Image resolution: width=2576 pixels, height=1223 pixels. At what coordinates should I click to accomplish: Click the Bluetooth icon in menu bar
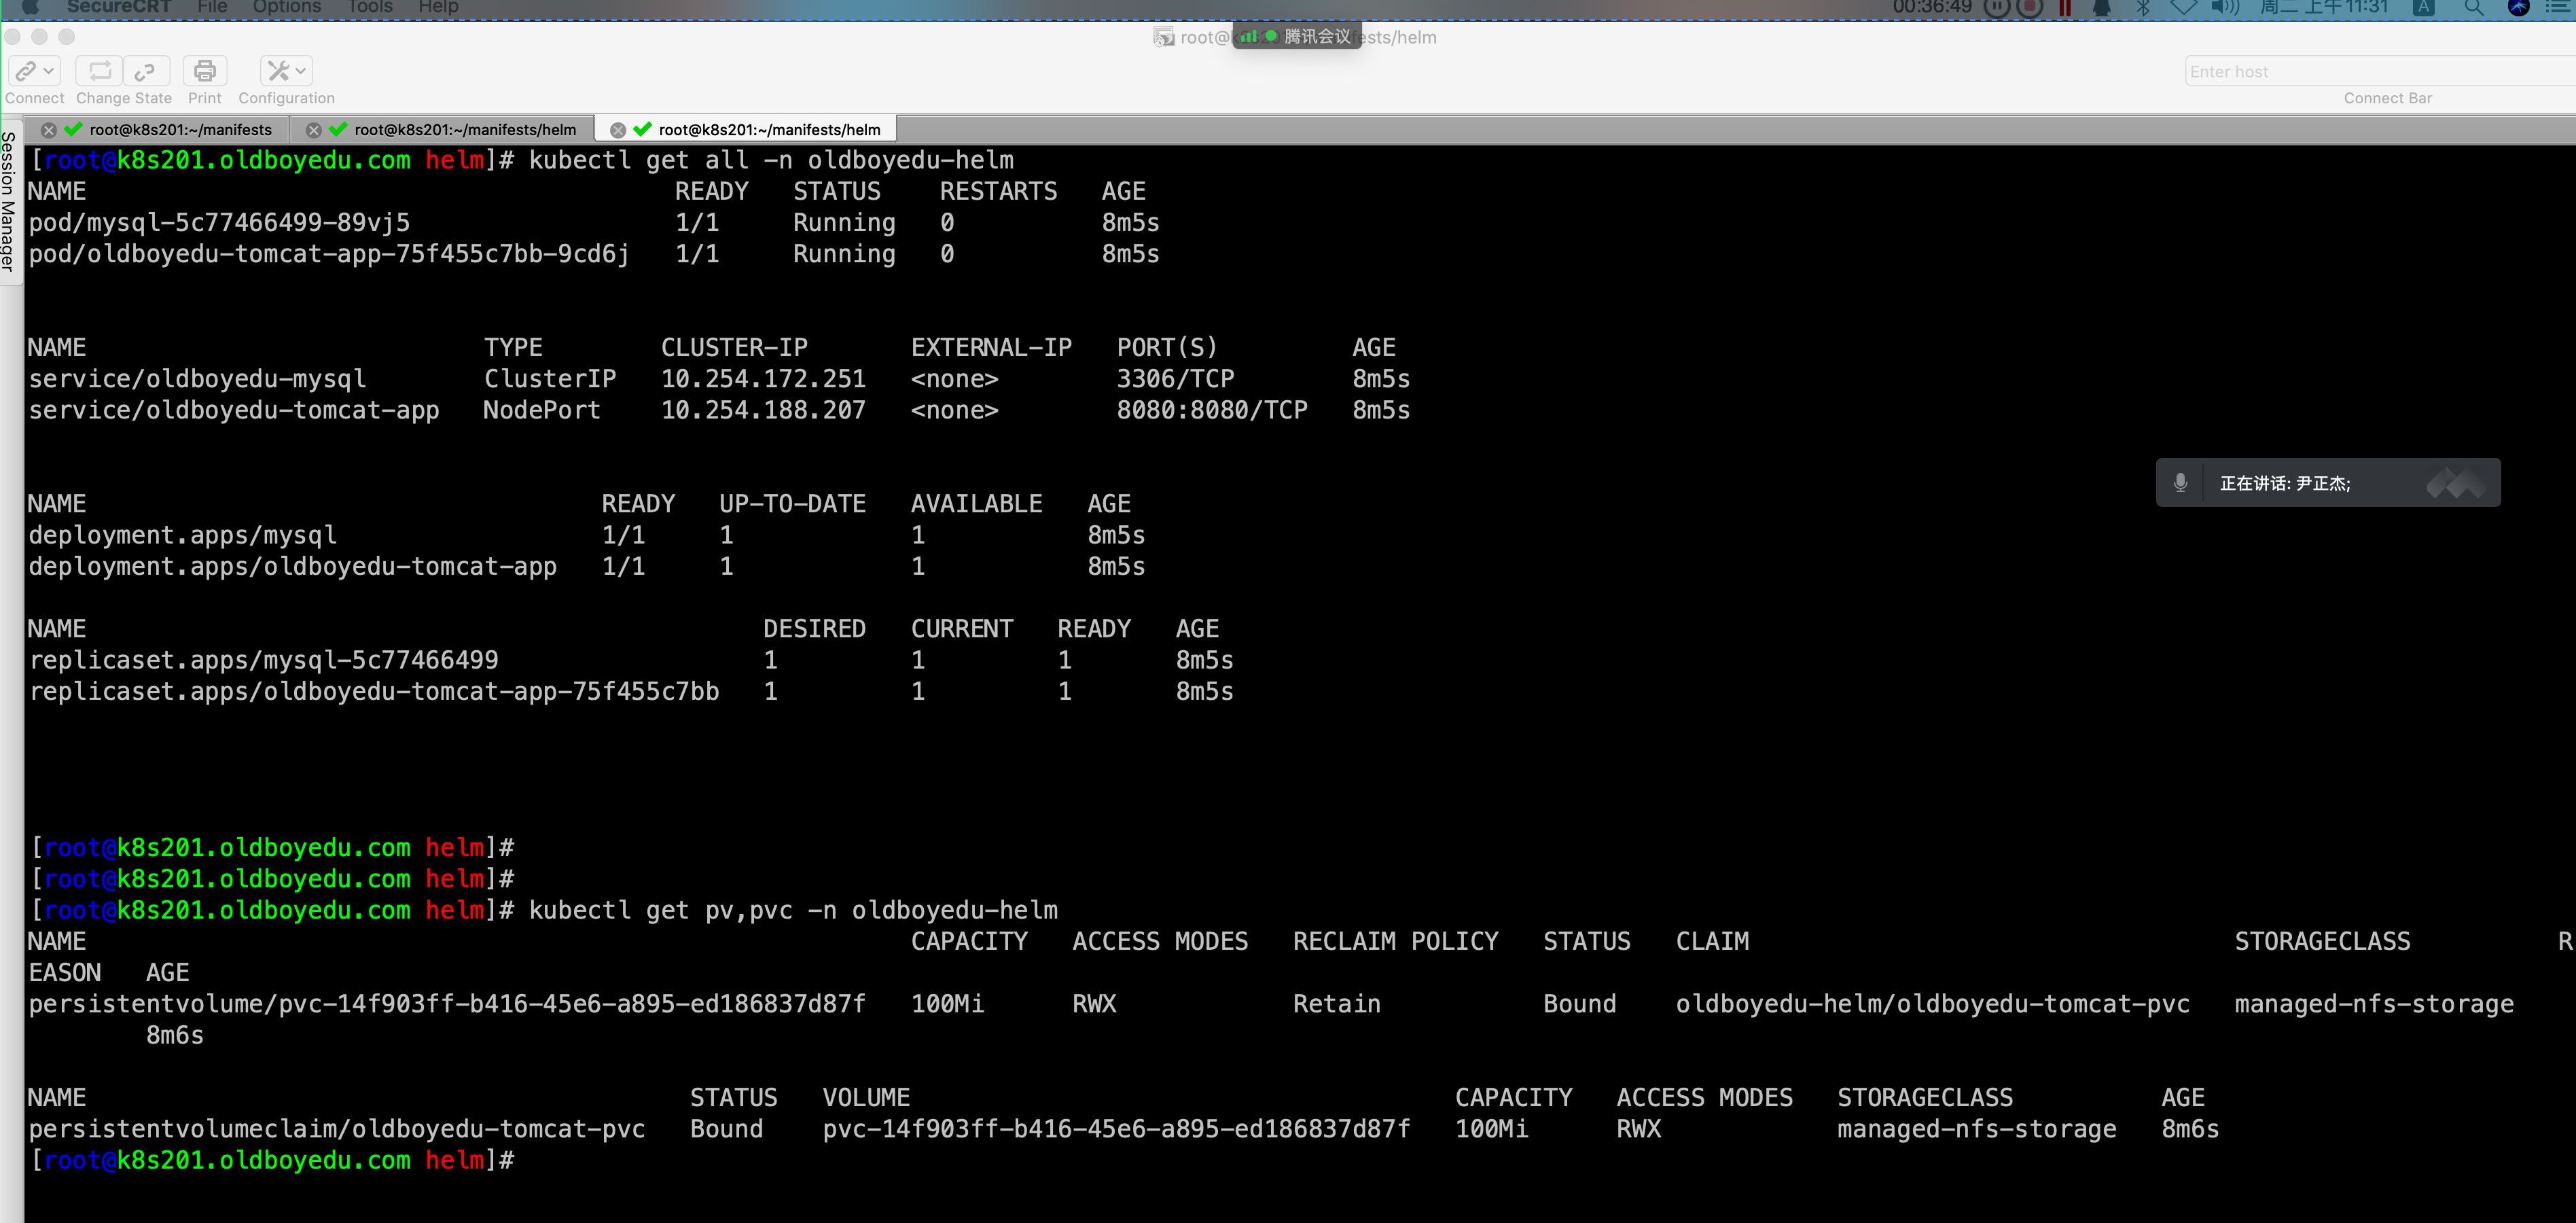2143,8
